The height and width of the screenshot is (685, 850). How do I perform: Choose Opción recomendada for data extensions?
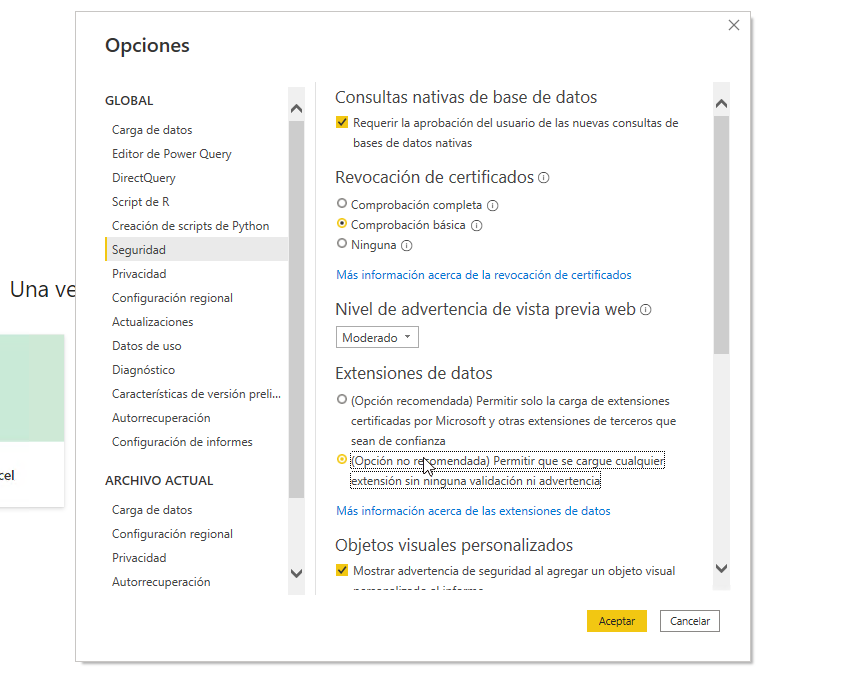(x=342, y=399)
